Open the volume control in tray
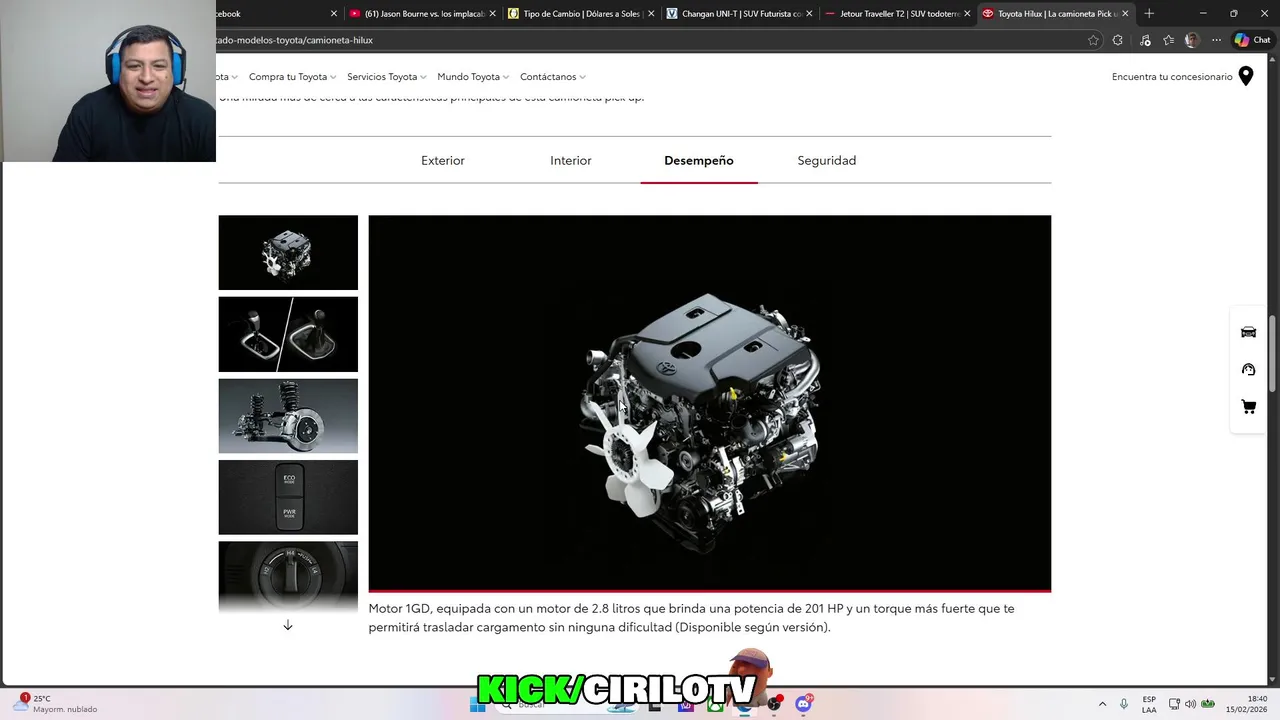 (1191, 704)
